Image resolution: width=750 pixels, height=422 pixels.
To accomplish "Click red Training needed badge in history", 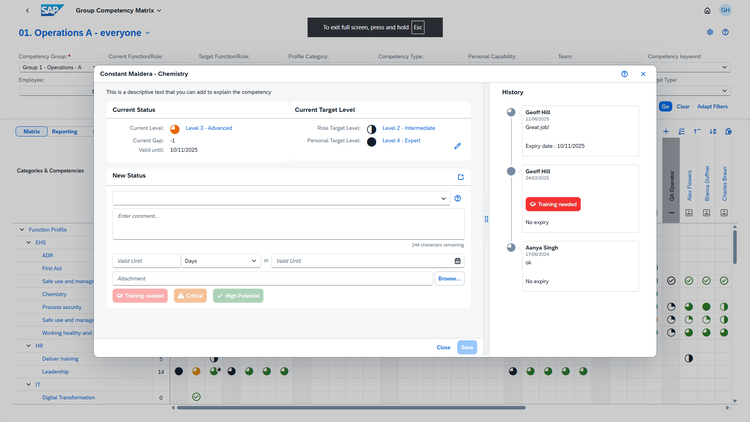I will [x=553, y=204].
